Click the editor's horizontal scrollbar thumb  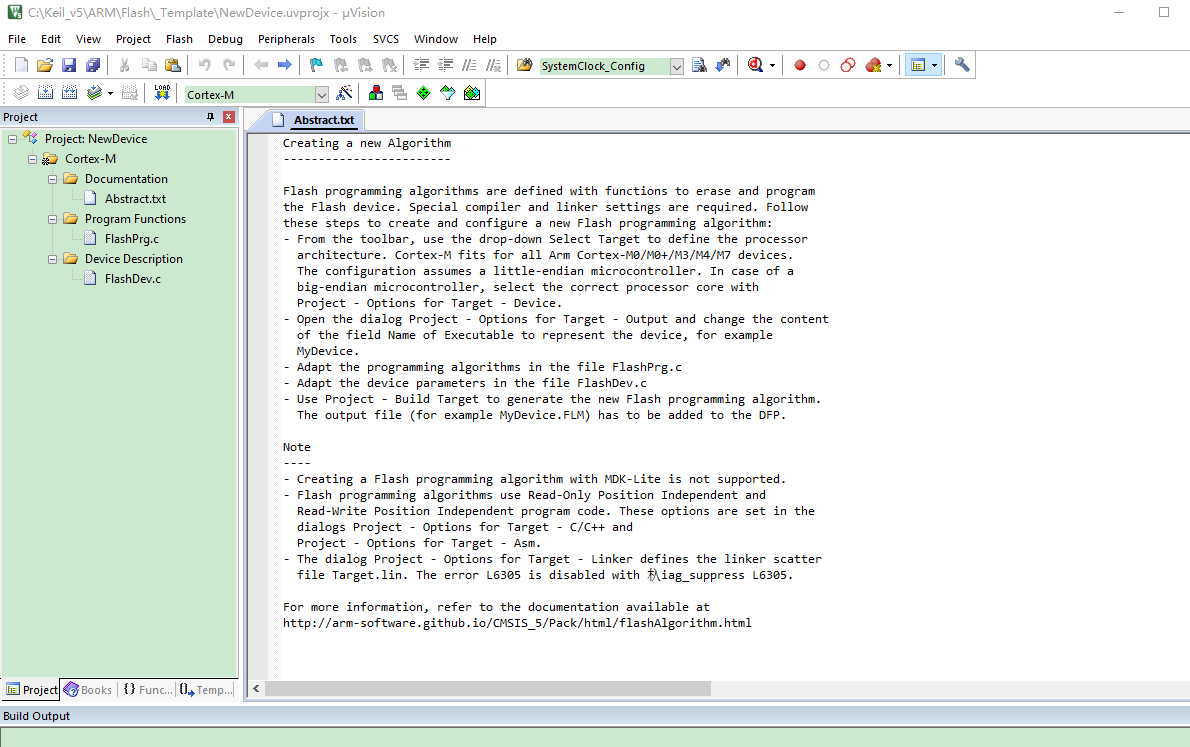(487, 689)
